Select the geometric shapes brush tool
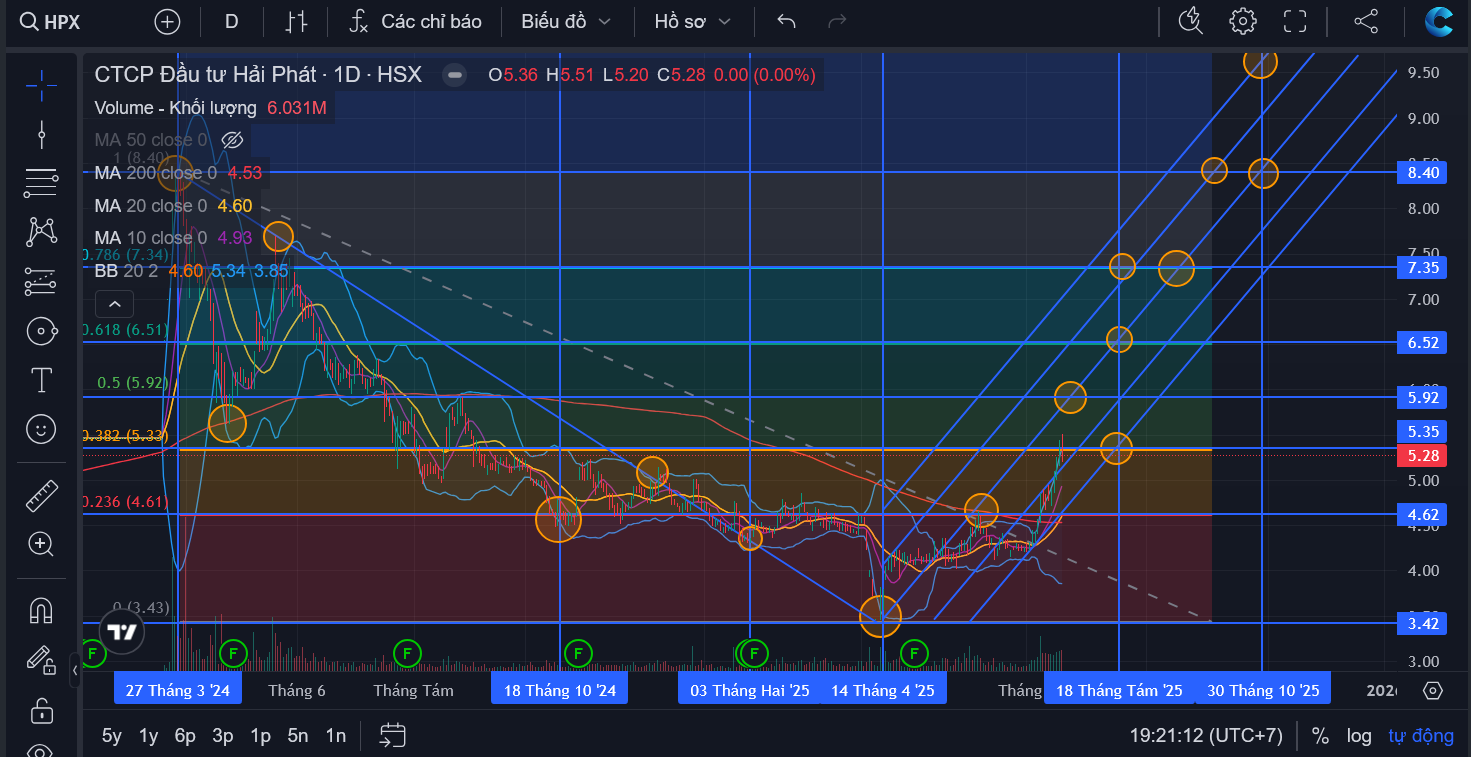 pyautogui.click(x=41, y=331)
